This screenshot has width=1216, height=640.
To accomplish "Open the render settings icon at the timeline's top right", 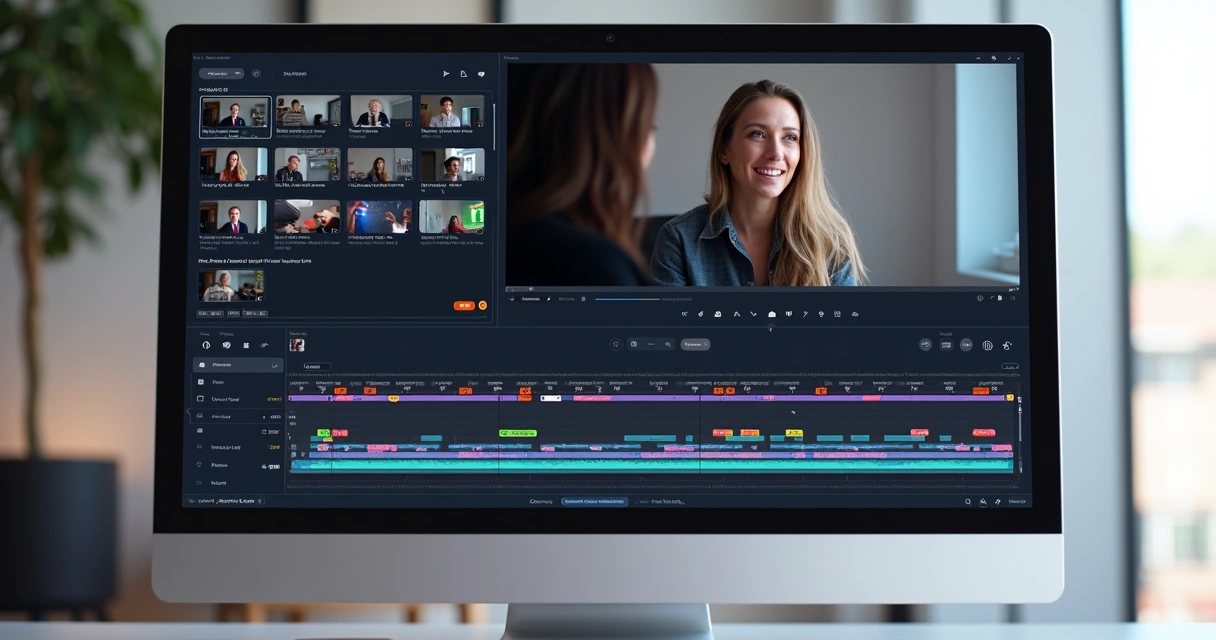I will [x=1006, y=345].
